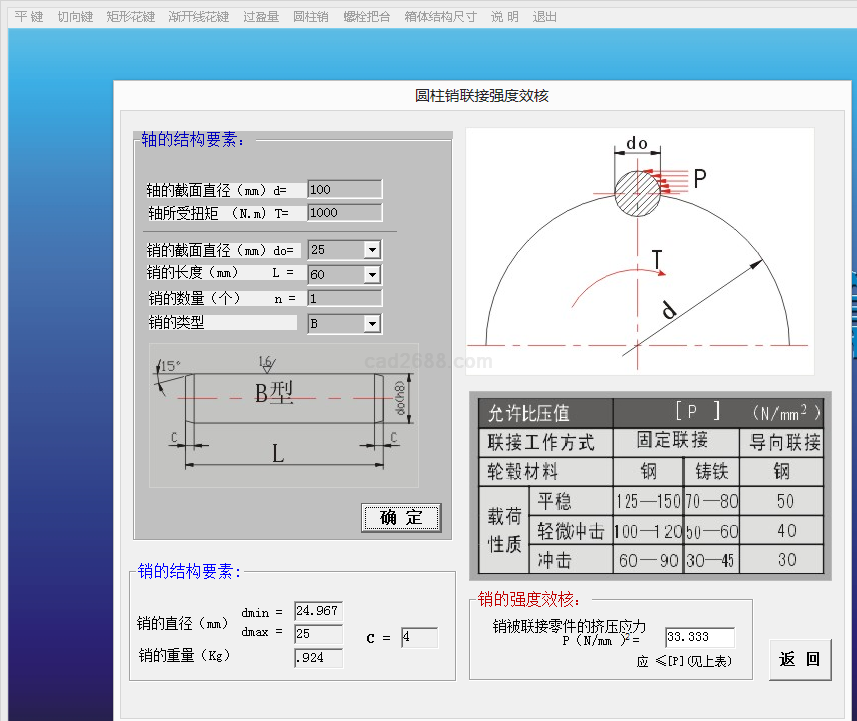Select the c = value field
The image size is (857, 721).
click(419, 637)
